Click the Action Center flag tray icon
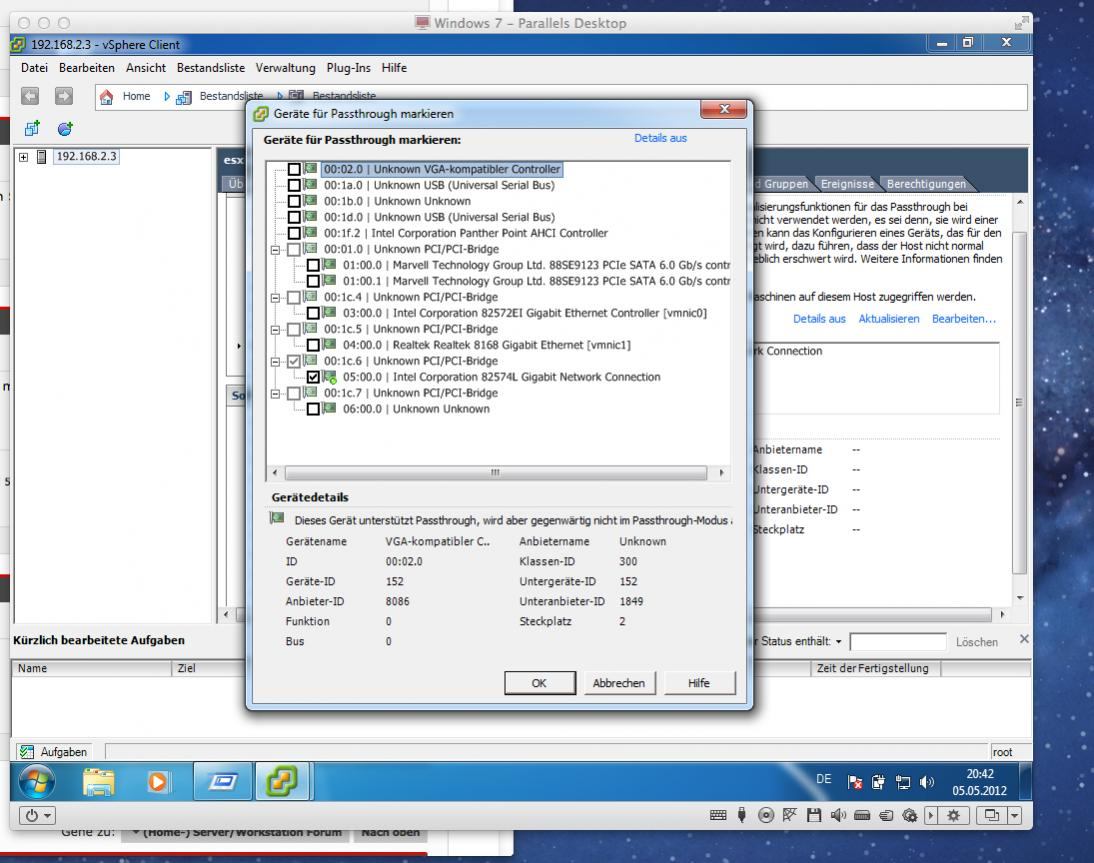This screenshot has width=1094, height=863. [x=855, y=782]
